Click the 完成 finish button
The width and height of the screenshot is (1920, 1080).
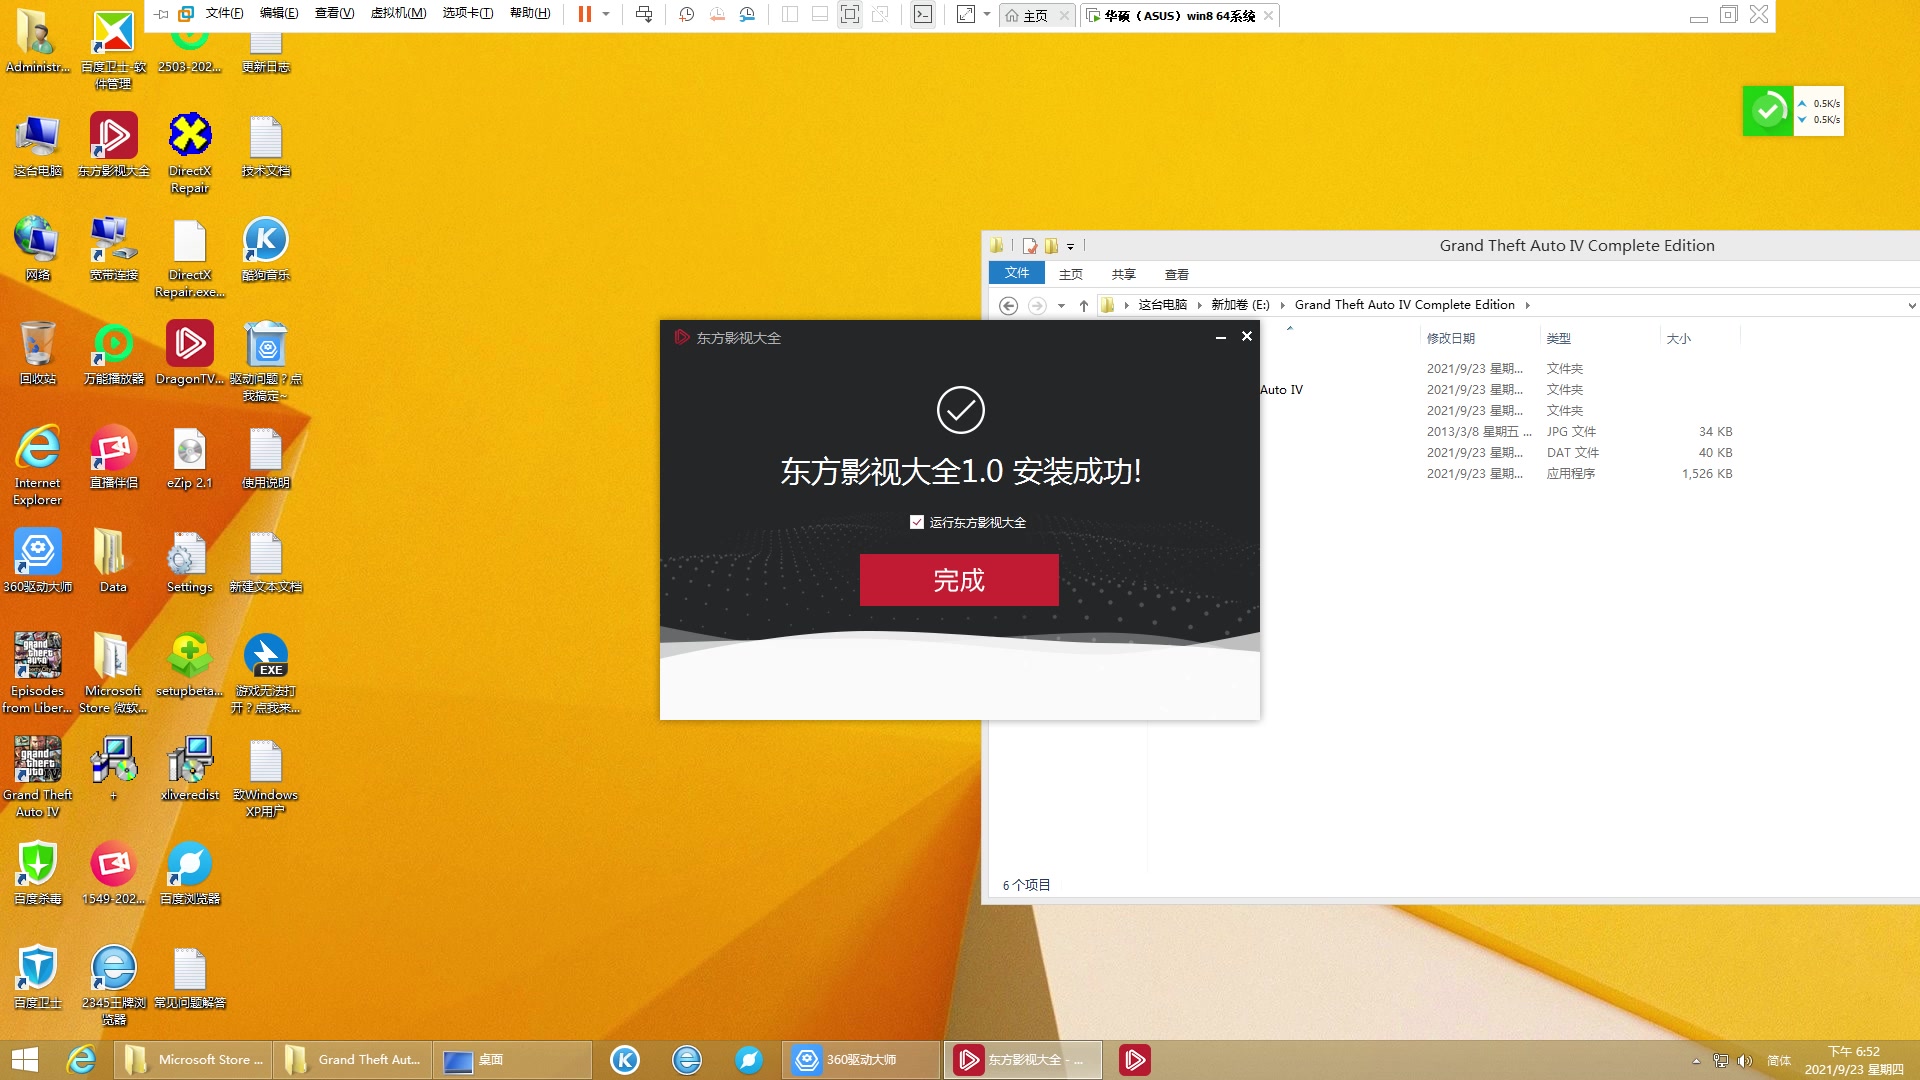[x=959, y=580]
